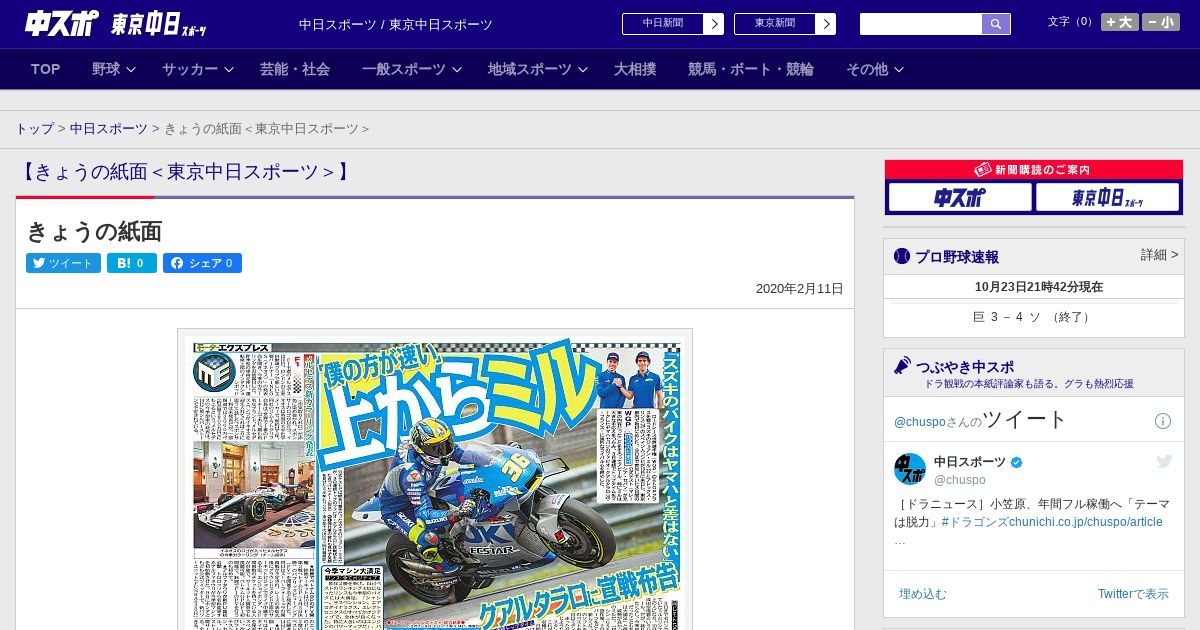Open the TOP menu item
This screenshot has height=630, width=1200.
click(x=46, y=69)
